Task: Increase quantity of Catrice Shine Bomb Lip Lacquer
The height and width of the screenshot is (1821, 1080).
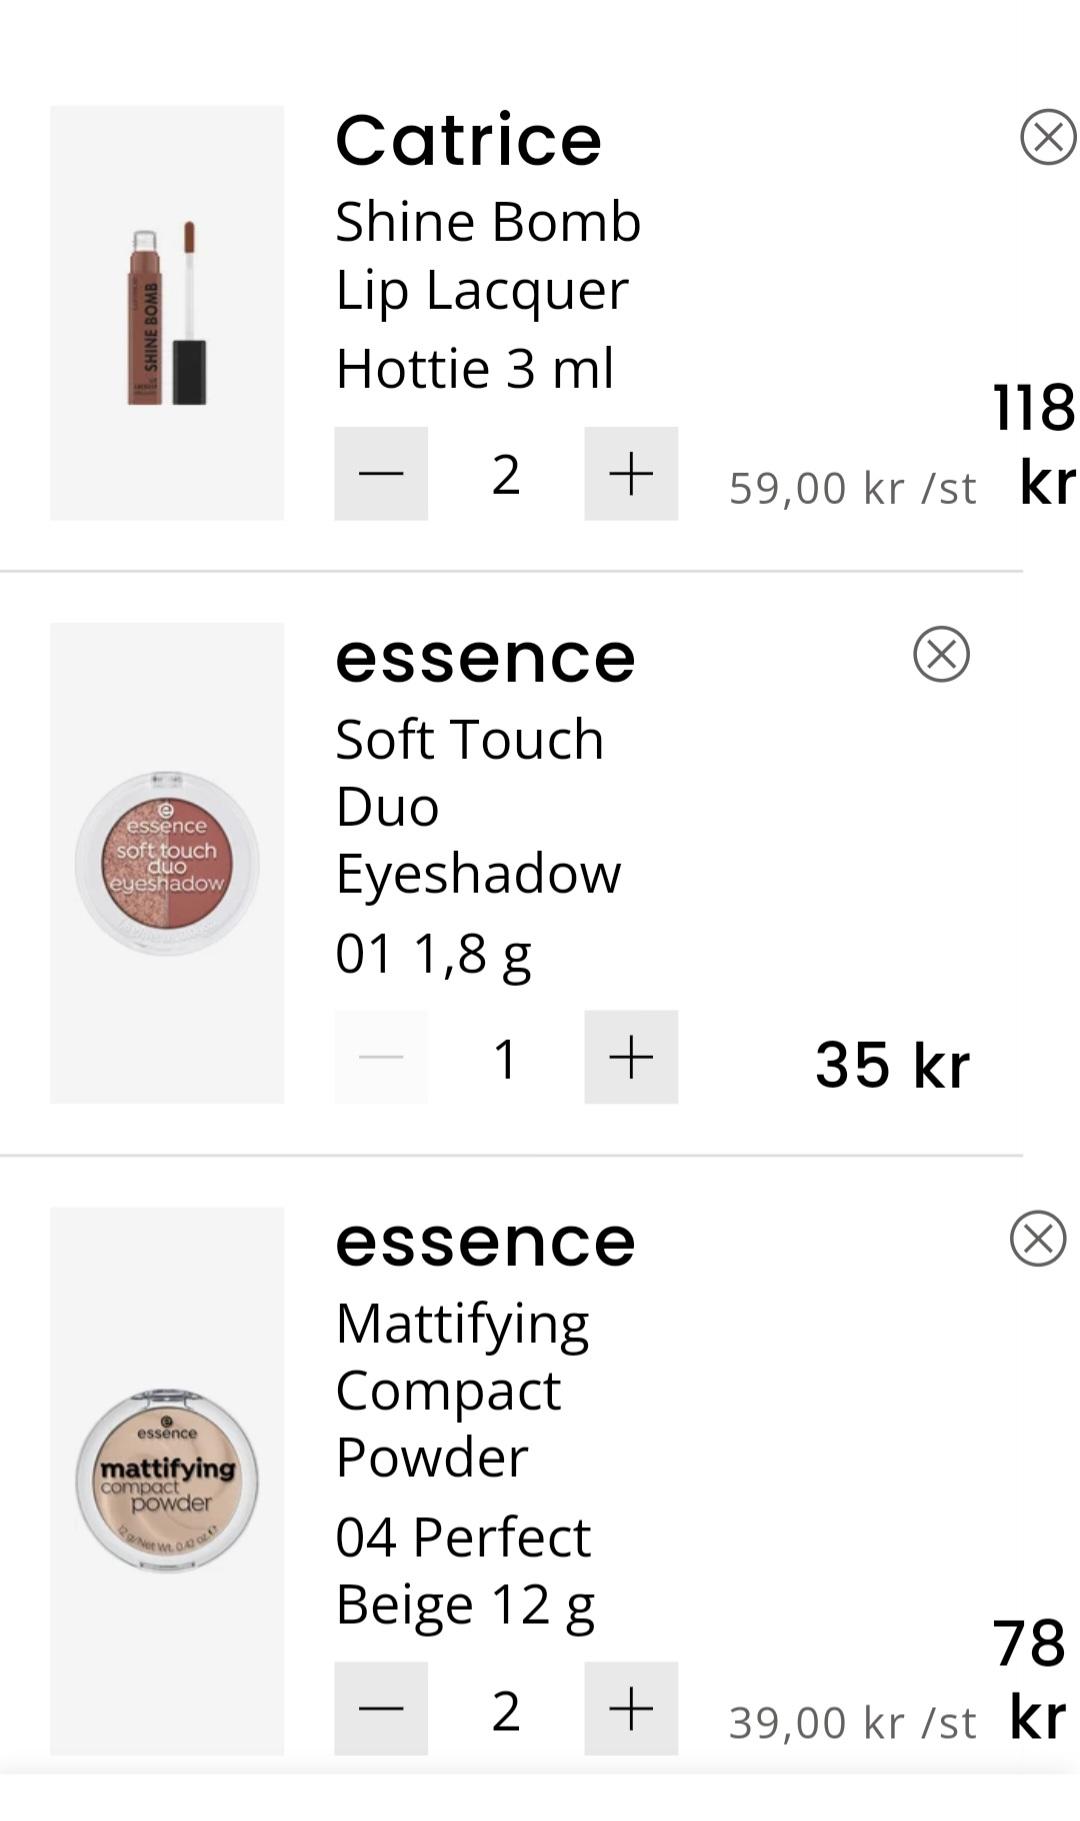Action: 631,474
